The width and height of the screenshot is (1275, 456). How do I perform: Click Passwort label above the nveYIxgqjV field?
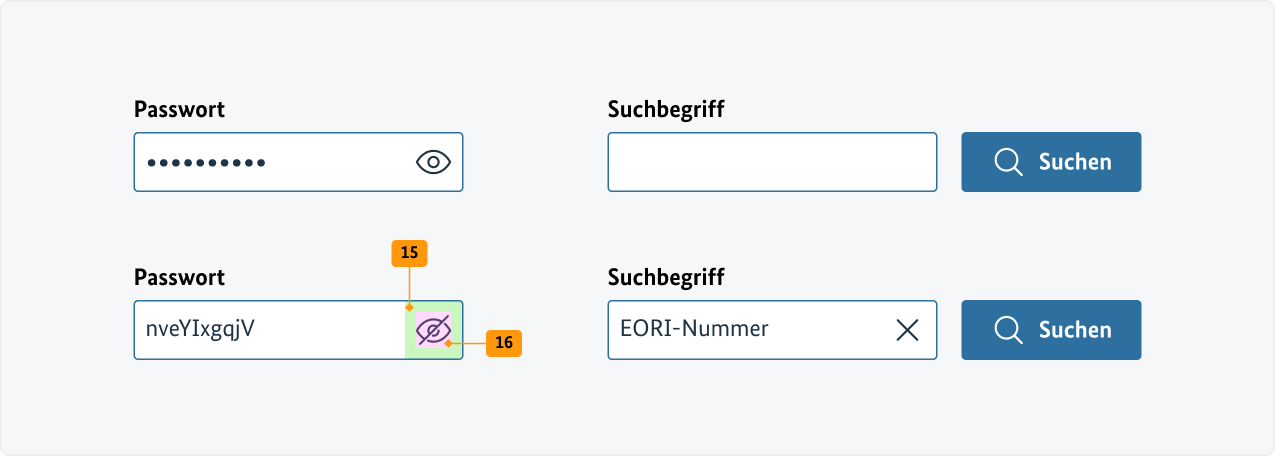(x=180, y=278)
